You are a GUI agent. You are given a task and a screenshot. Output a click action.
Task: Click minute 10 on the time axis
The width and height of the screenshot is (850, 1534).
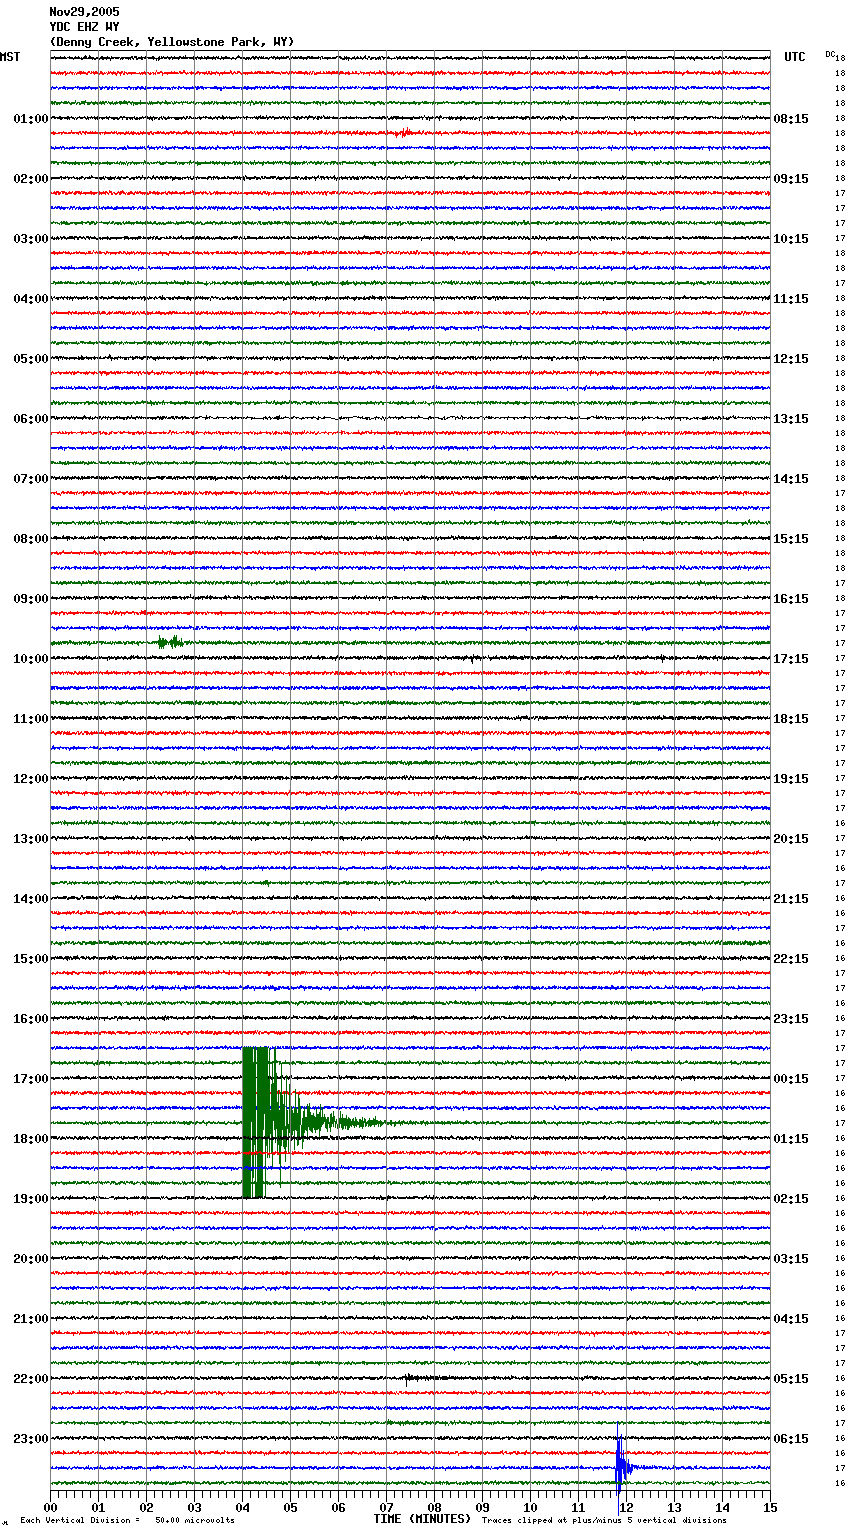pyautogui.click(x=531, y=1507)
